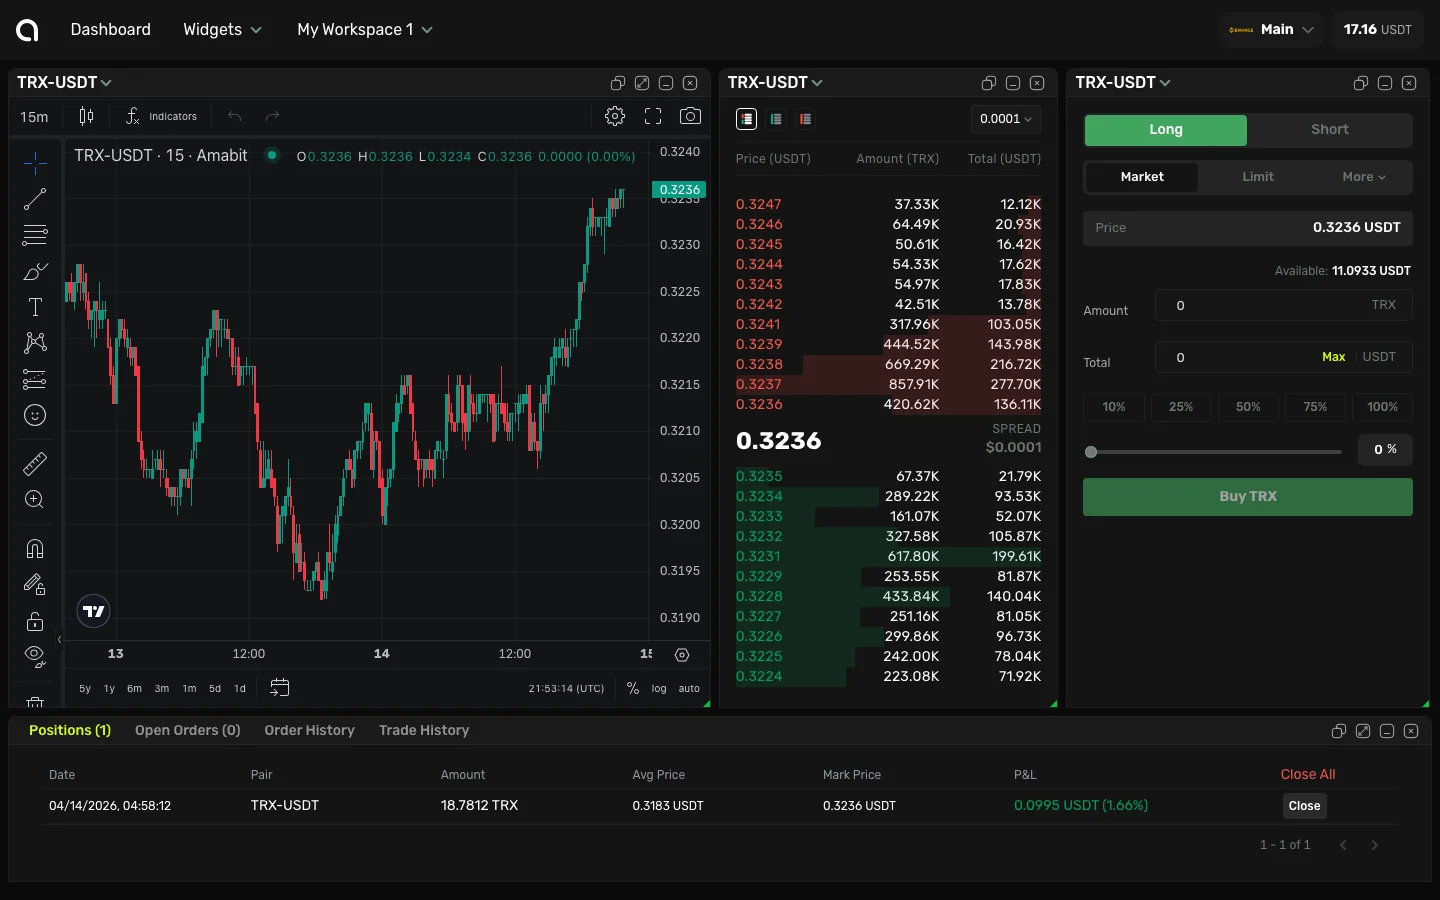1440x900 pixels.
Task: Close the open TRX-USDT position
Action: pos(1304,806)
